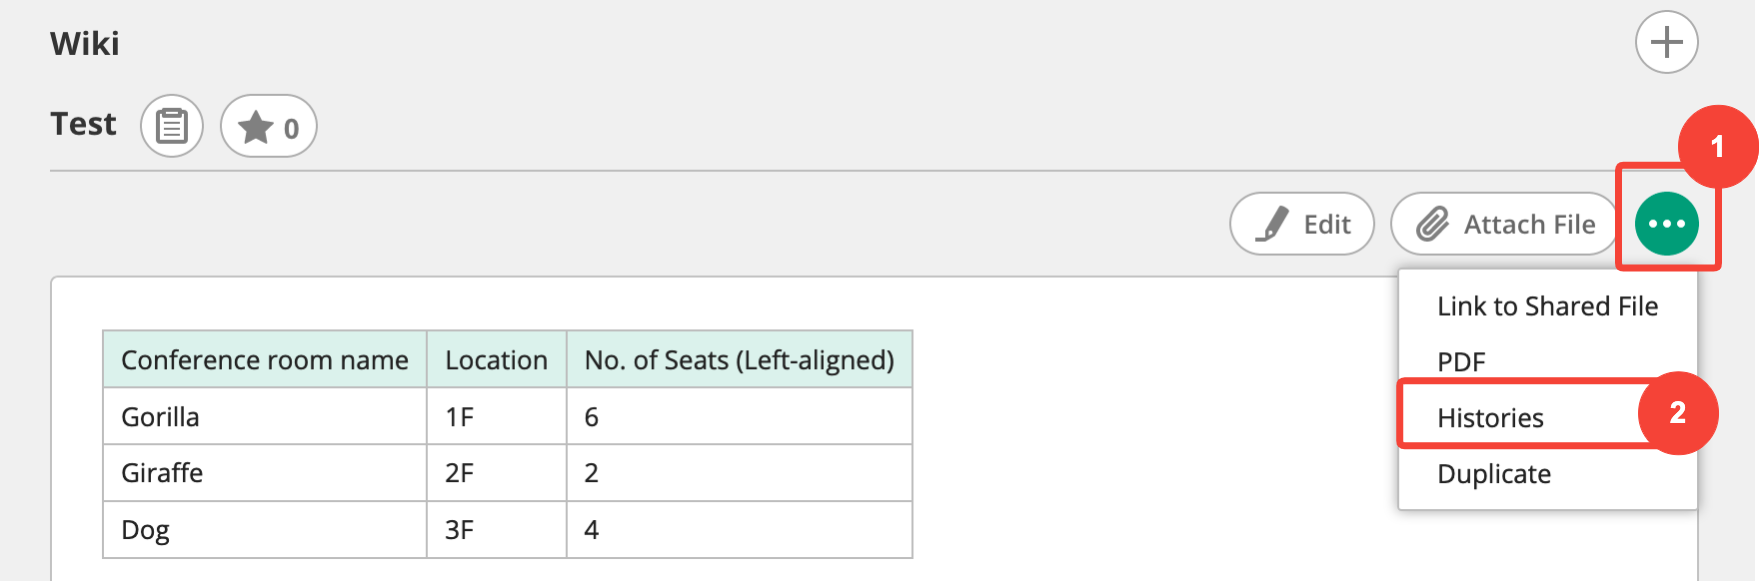Click the Attach File paperclip button
This screenshot has height=582, width=1759.
tap(1504, 224)
